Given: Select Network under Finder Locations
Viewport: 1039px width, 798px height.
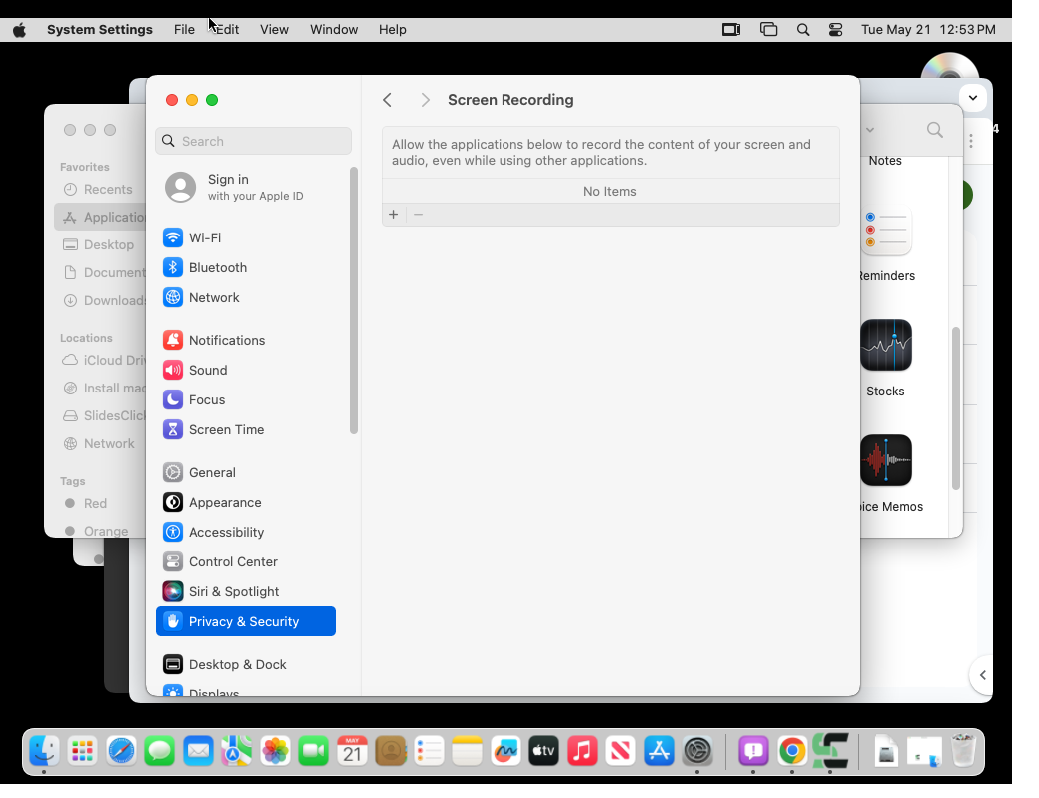Looking at the screenshot, I should [x=99, y=443].
